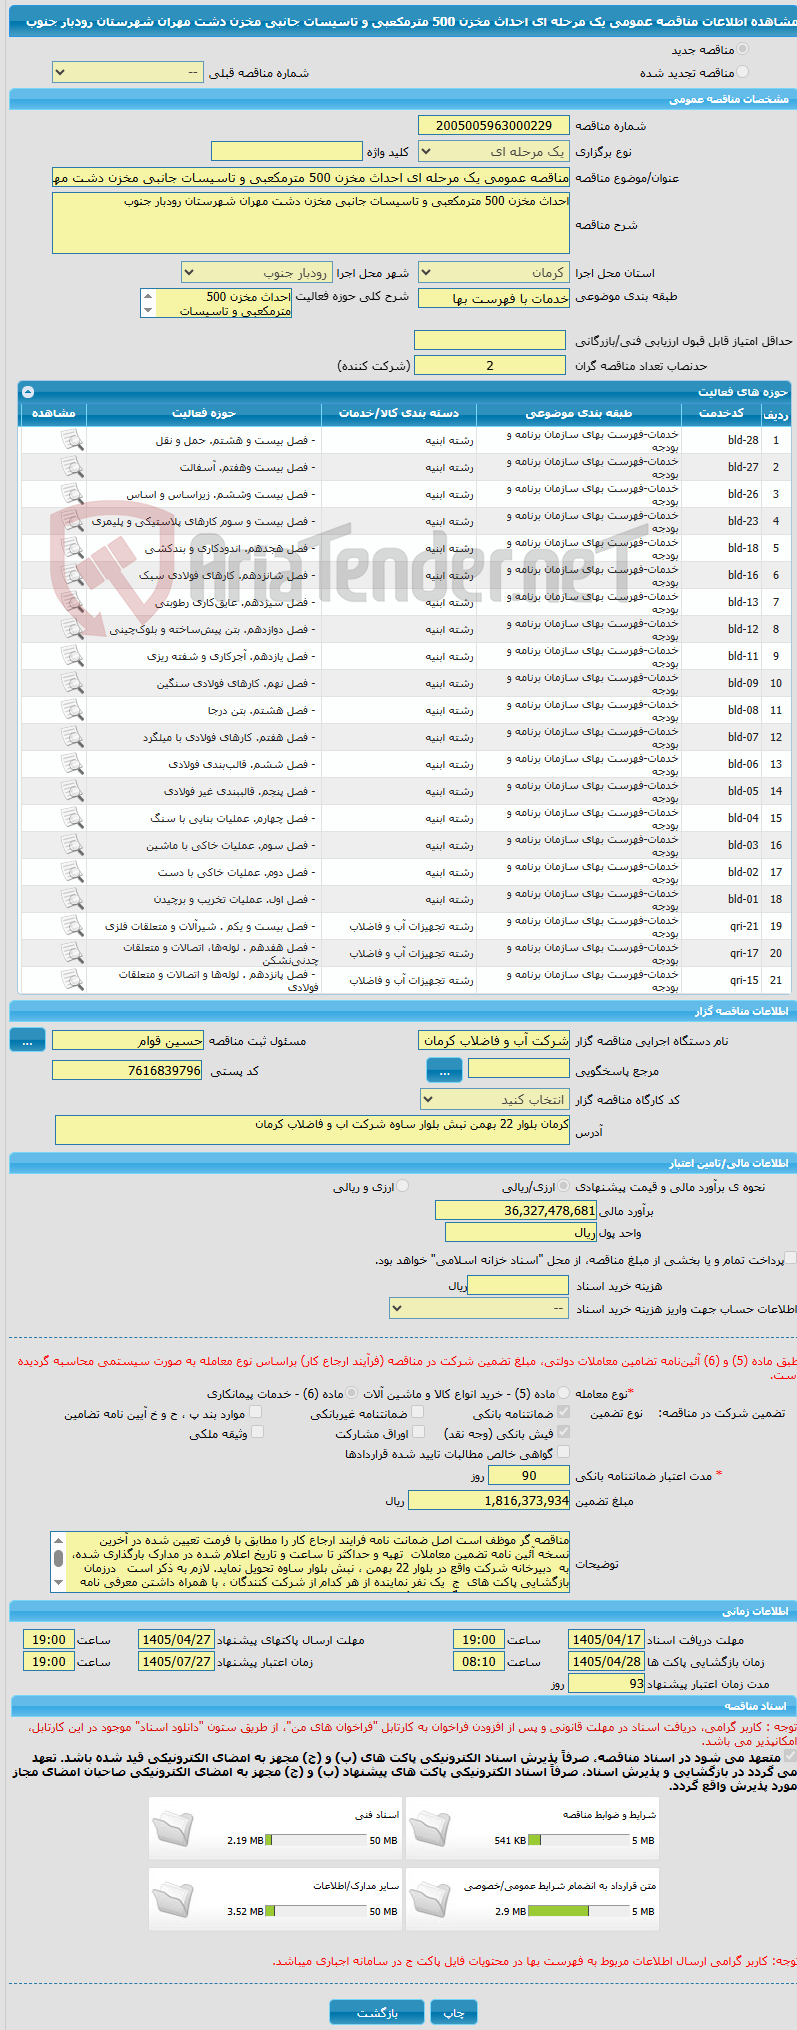Choose ارزی/ریالی estimate option
Viewport: 797px width, 2030px height.
click(565, 1186)
